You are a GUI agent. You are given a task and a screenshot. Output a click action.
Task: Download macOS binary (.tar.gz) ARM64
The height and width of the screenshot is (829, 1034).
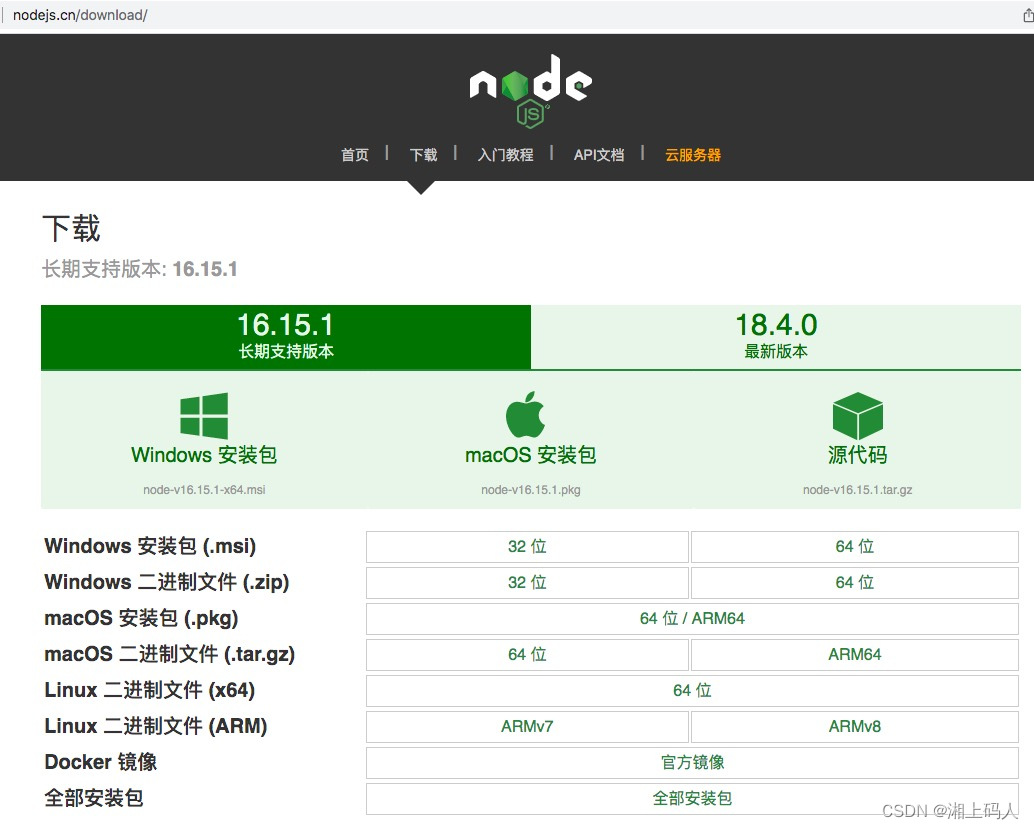pos(855,655)
